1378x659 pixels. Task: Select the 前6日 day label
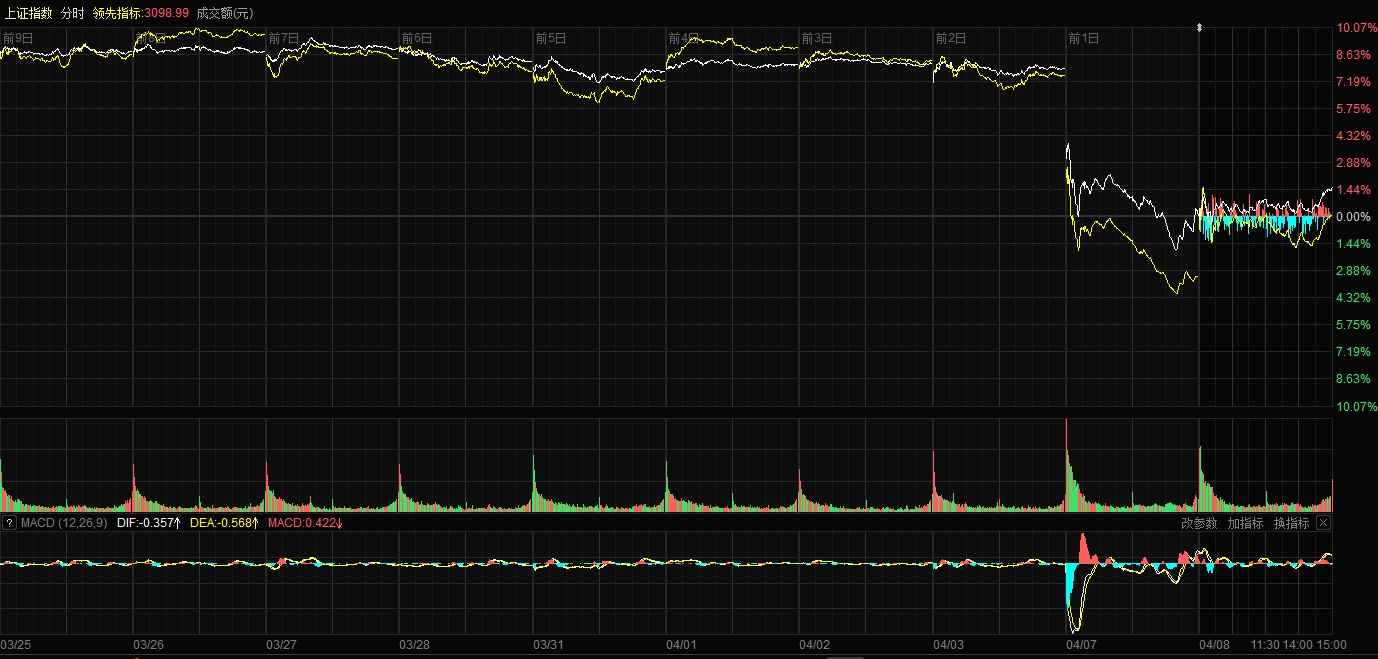(x=417, y=38)
